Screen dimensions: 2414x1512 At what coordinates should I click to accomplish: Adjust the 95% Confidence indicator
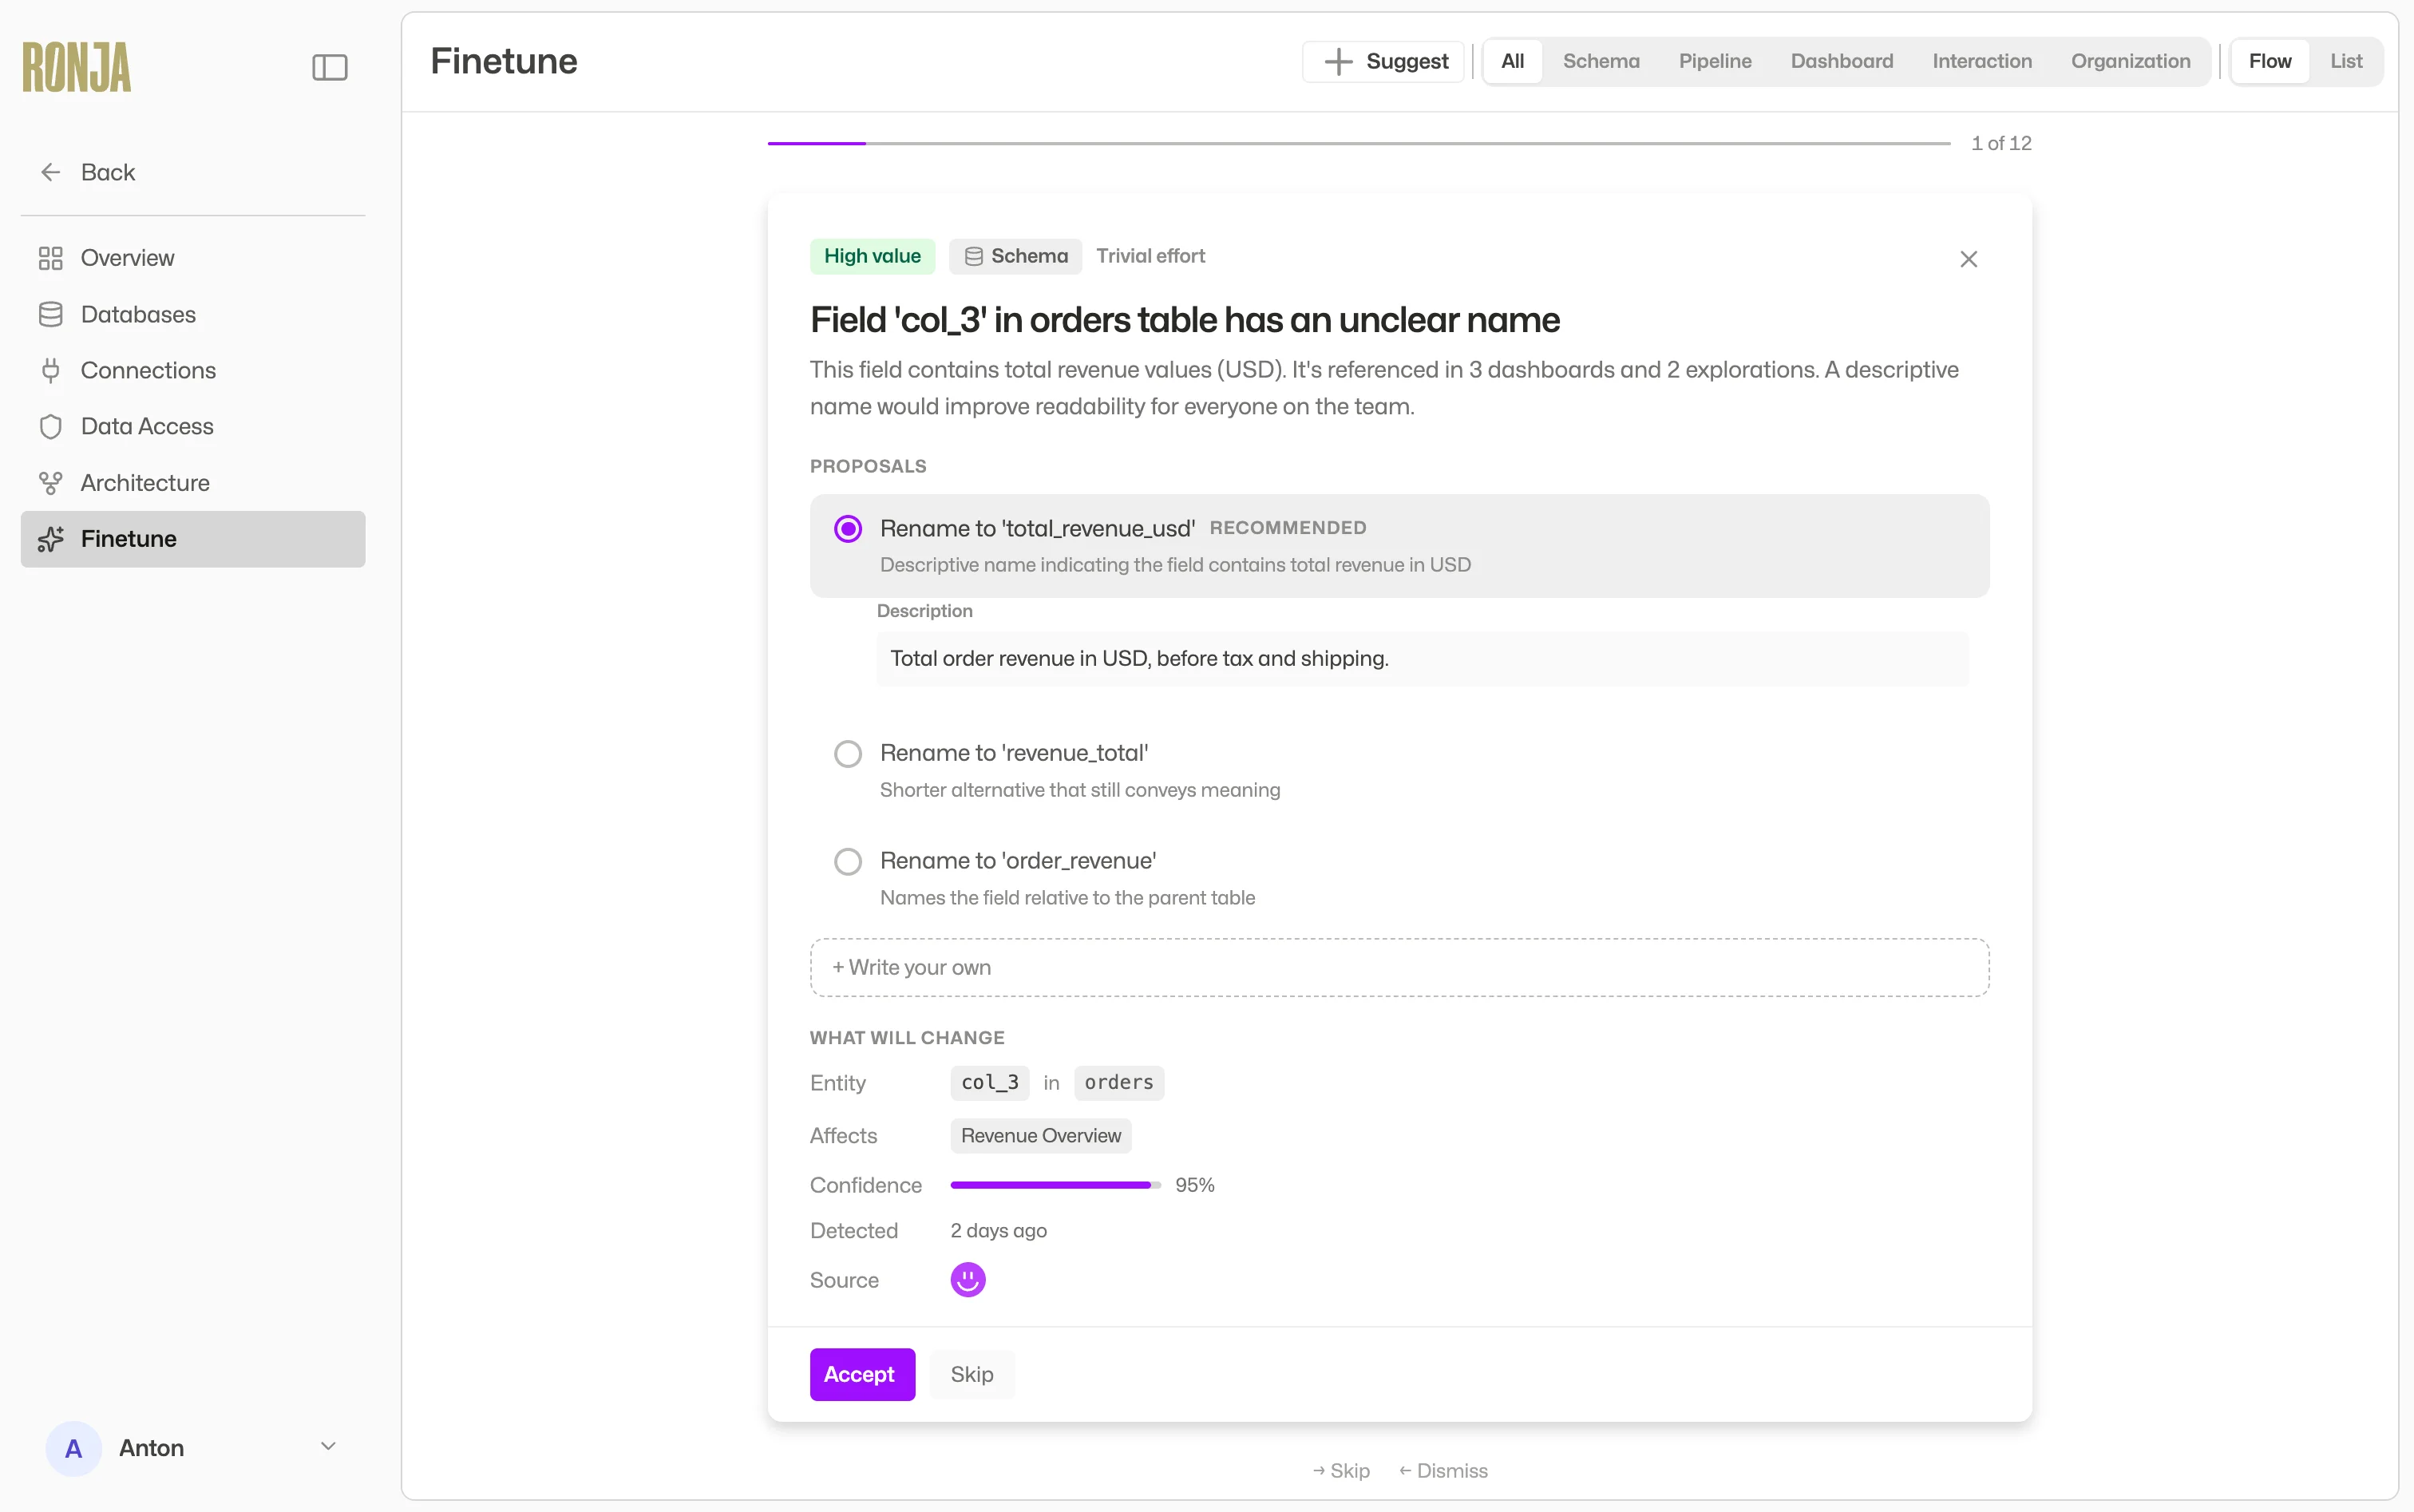point(1051,1185)
